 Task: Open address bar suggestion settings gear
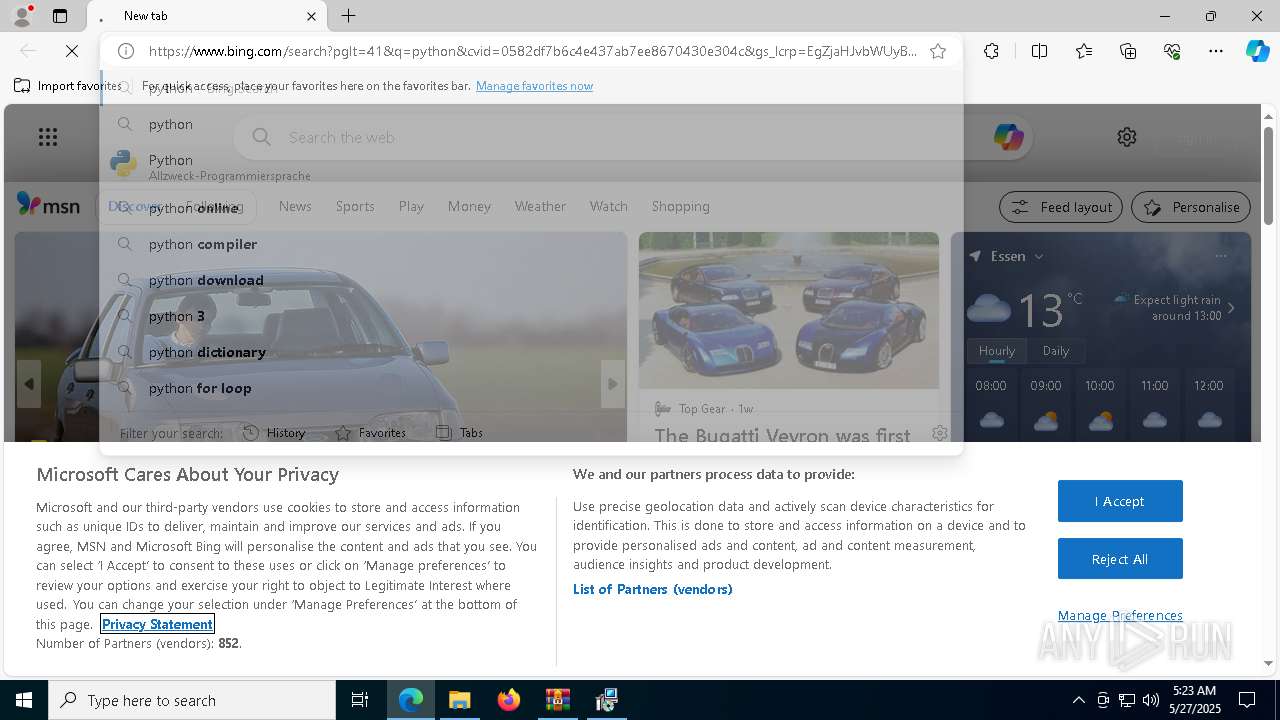tap(939, 433)
